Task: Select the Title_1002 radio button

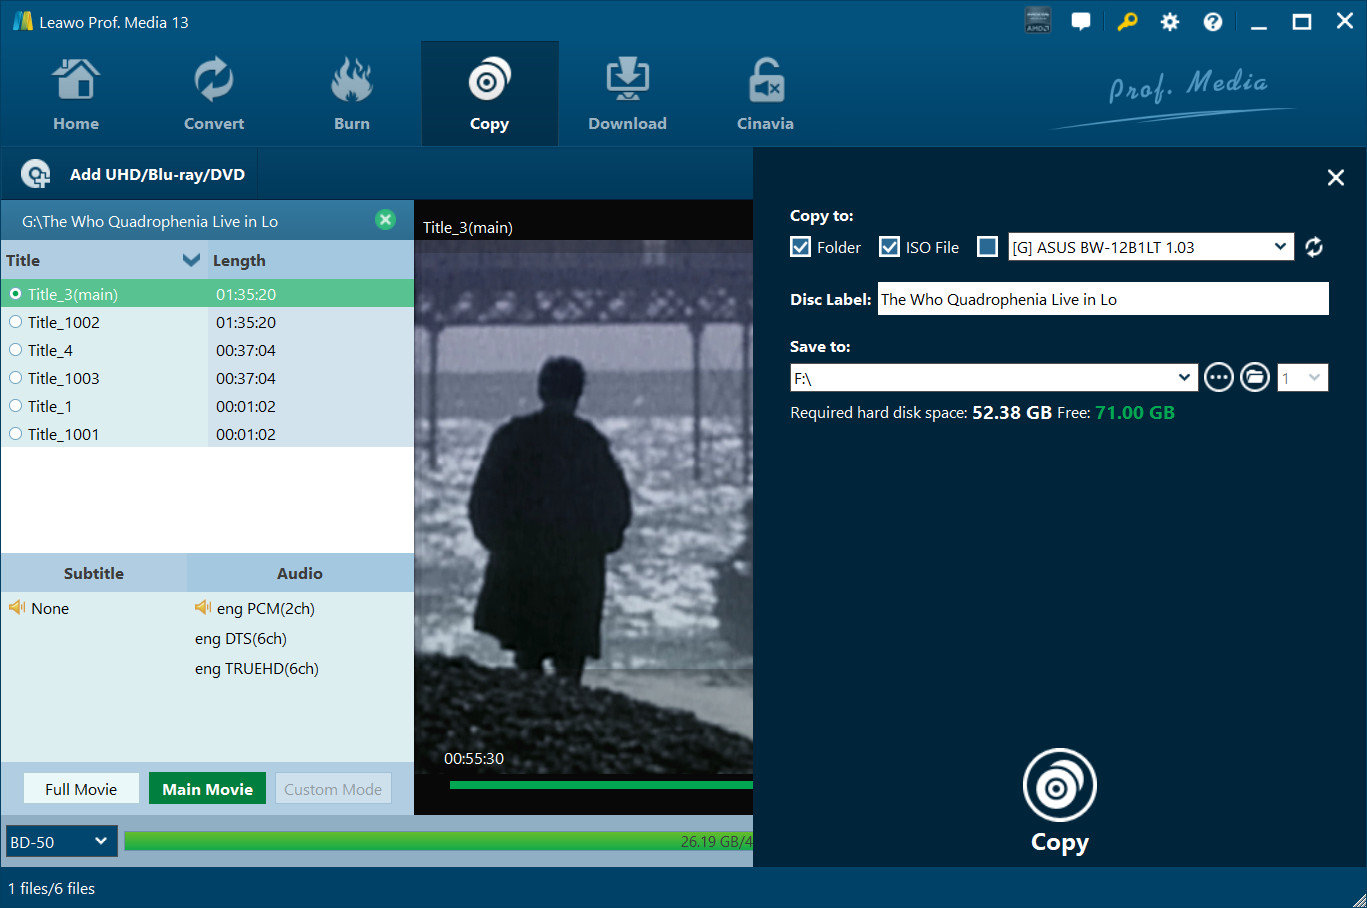Action: (15, 322)
